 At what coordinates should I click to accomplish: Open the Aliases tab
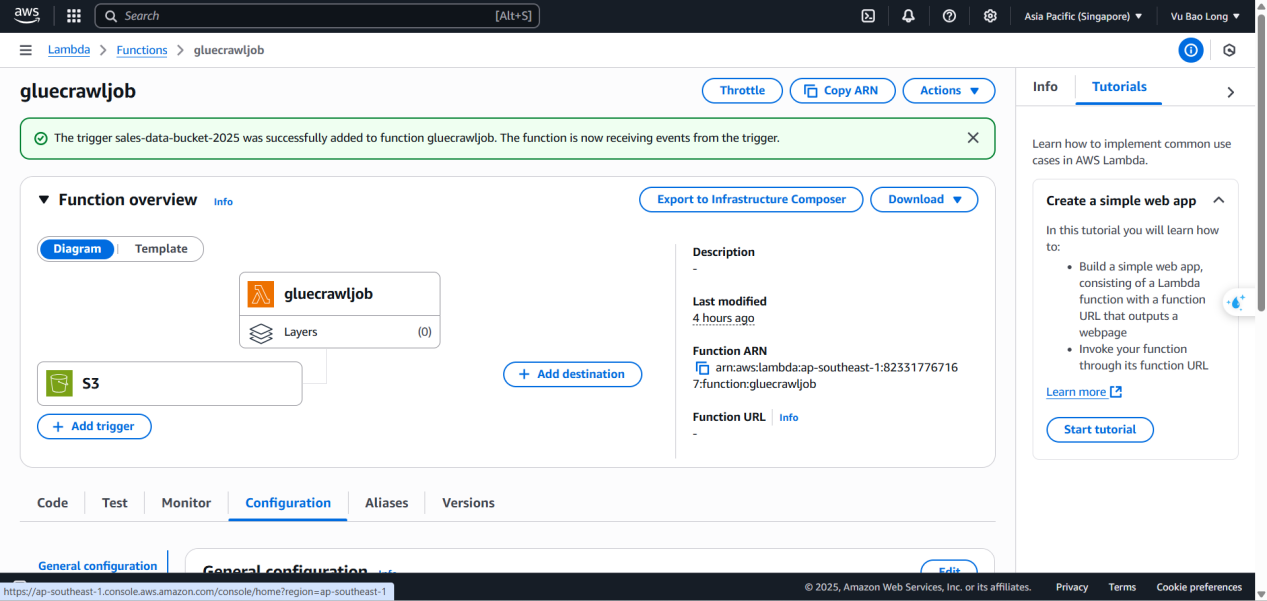[387, 503]
